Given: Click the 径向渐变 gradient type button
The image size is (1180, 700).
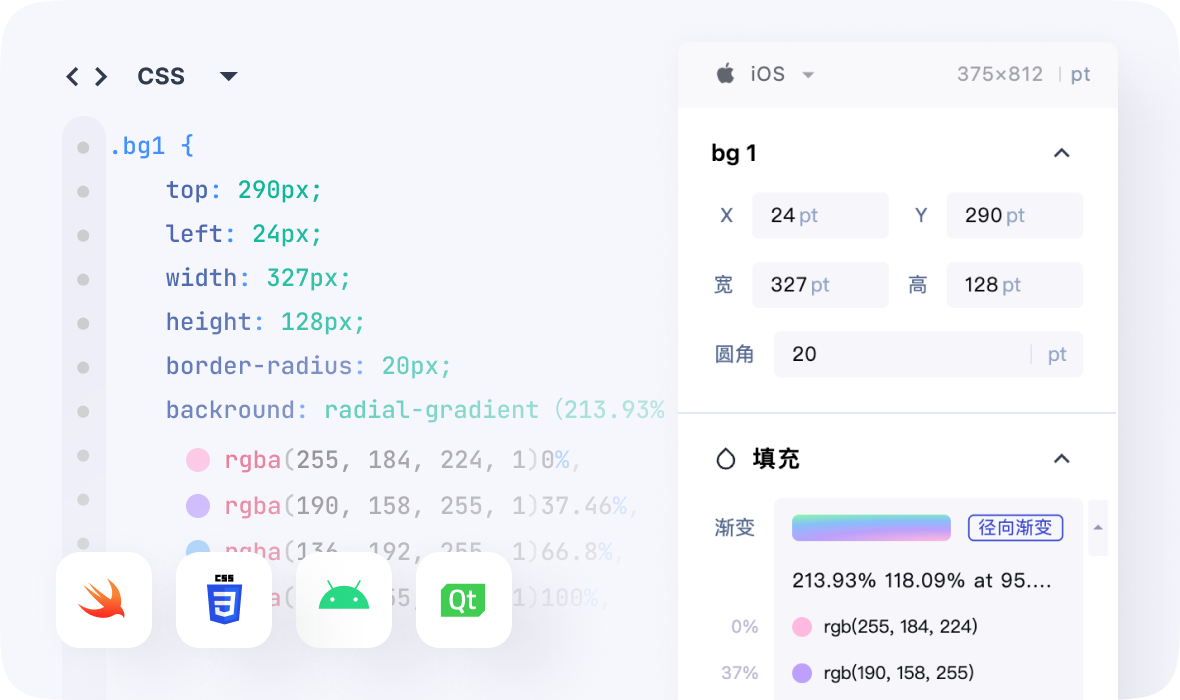Looking at the screenshot, I should (1015, 528).
